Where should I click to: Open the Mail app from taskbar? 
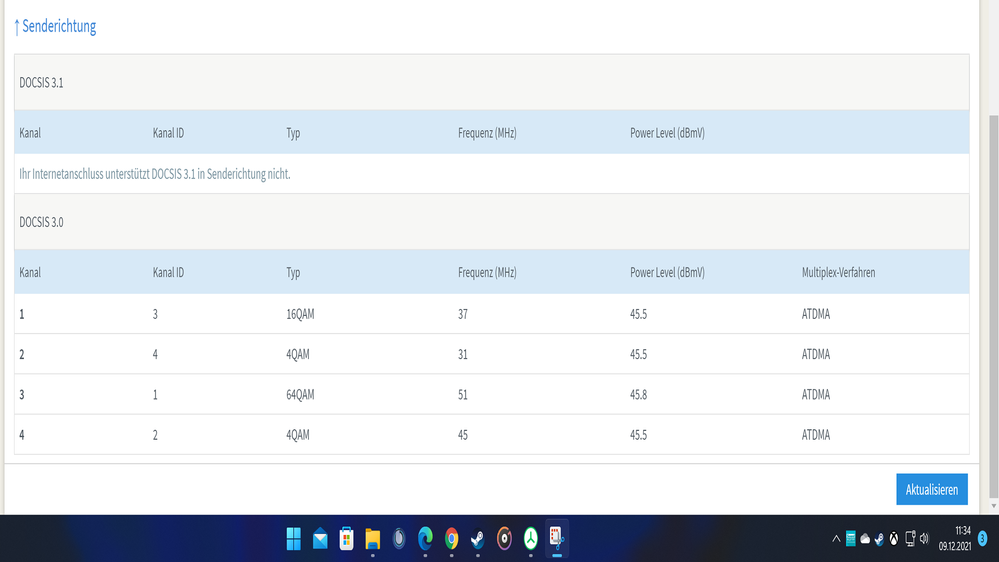click(320, 539)
